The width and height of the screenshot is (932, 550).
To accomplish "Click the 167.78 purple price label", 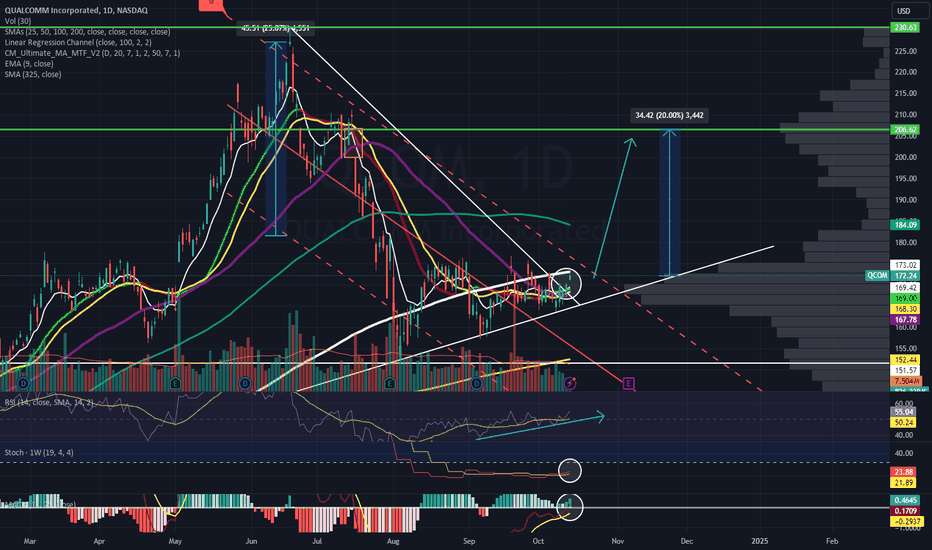I will (905, 319).
